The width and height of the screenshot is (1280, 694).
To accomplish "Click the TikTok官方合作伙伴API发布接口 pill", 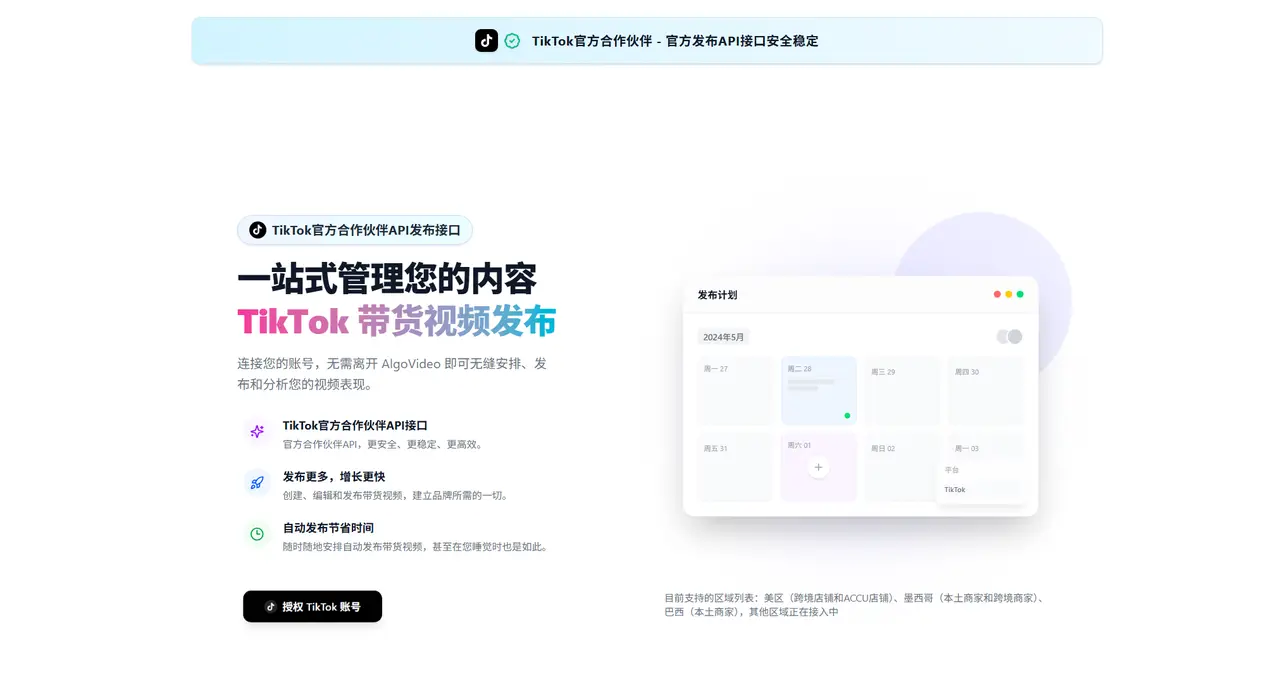I will (x=355, y=230).
